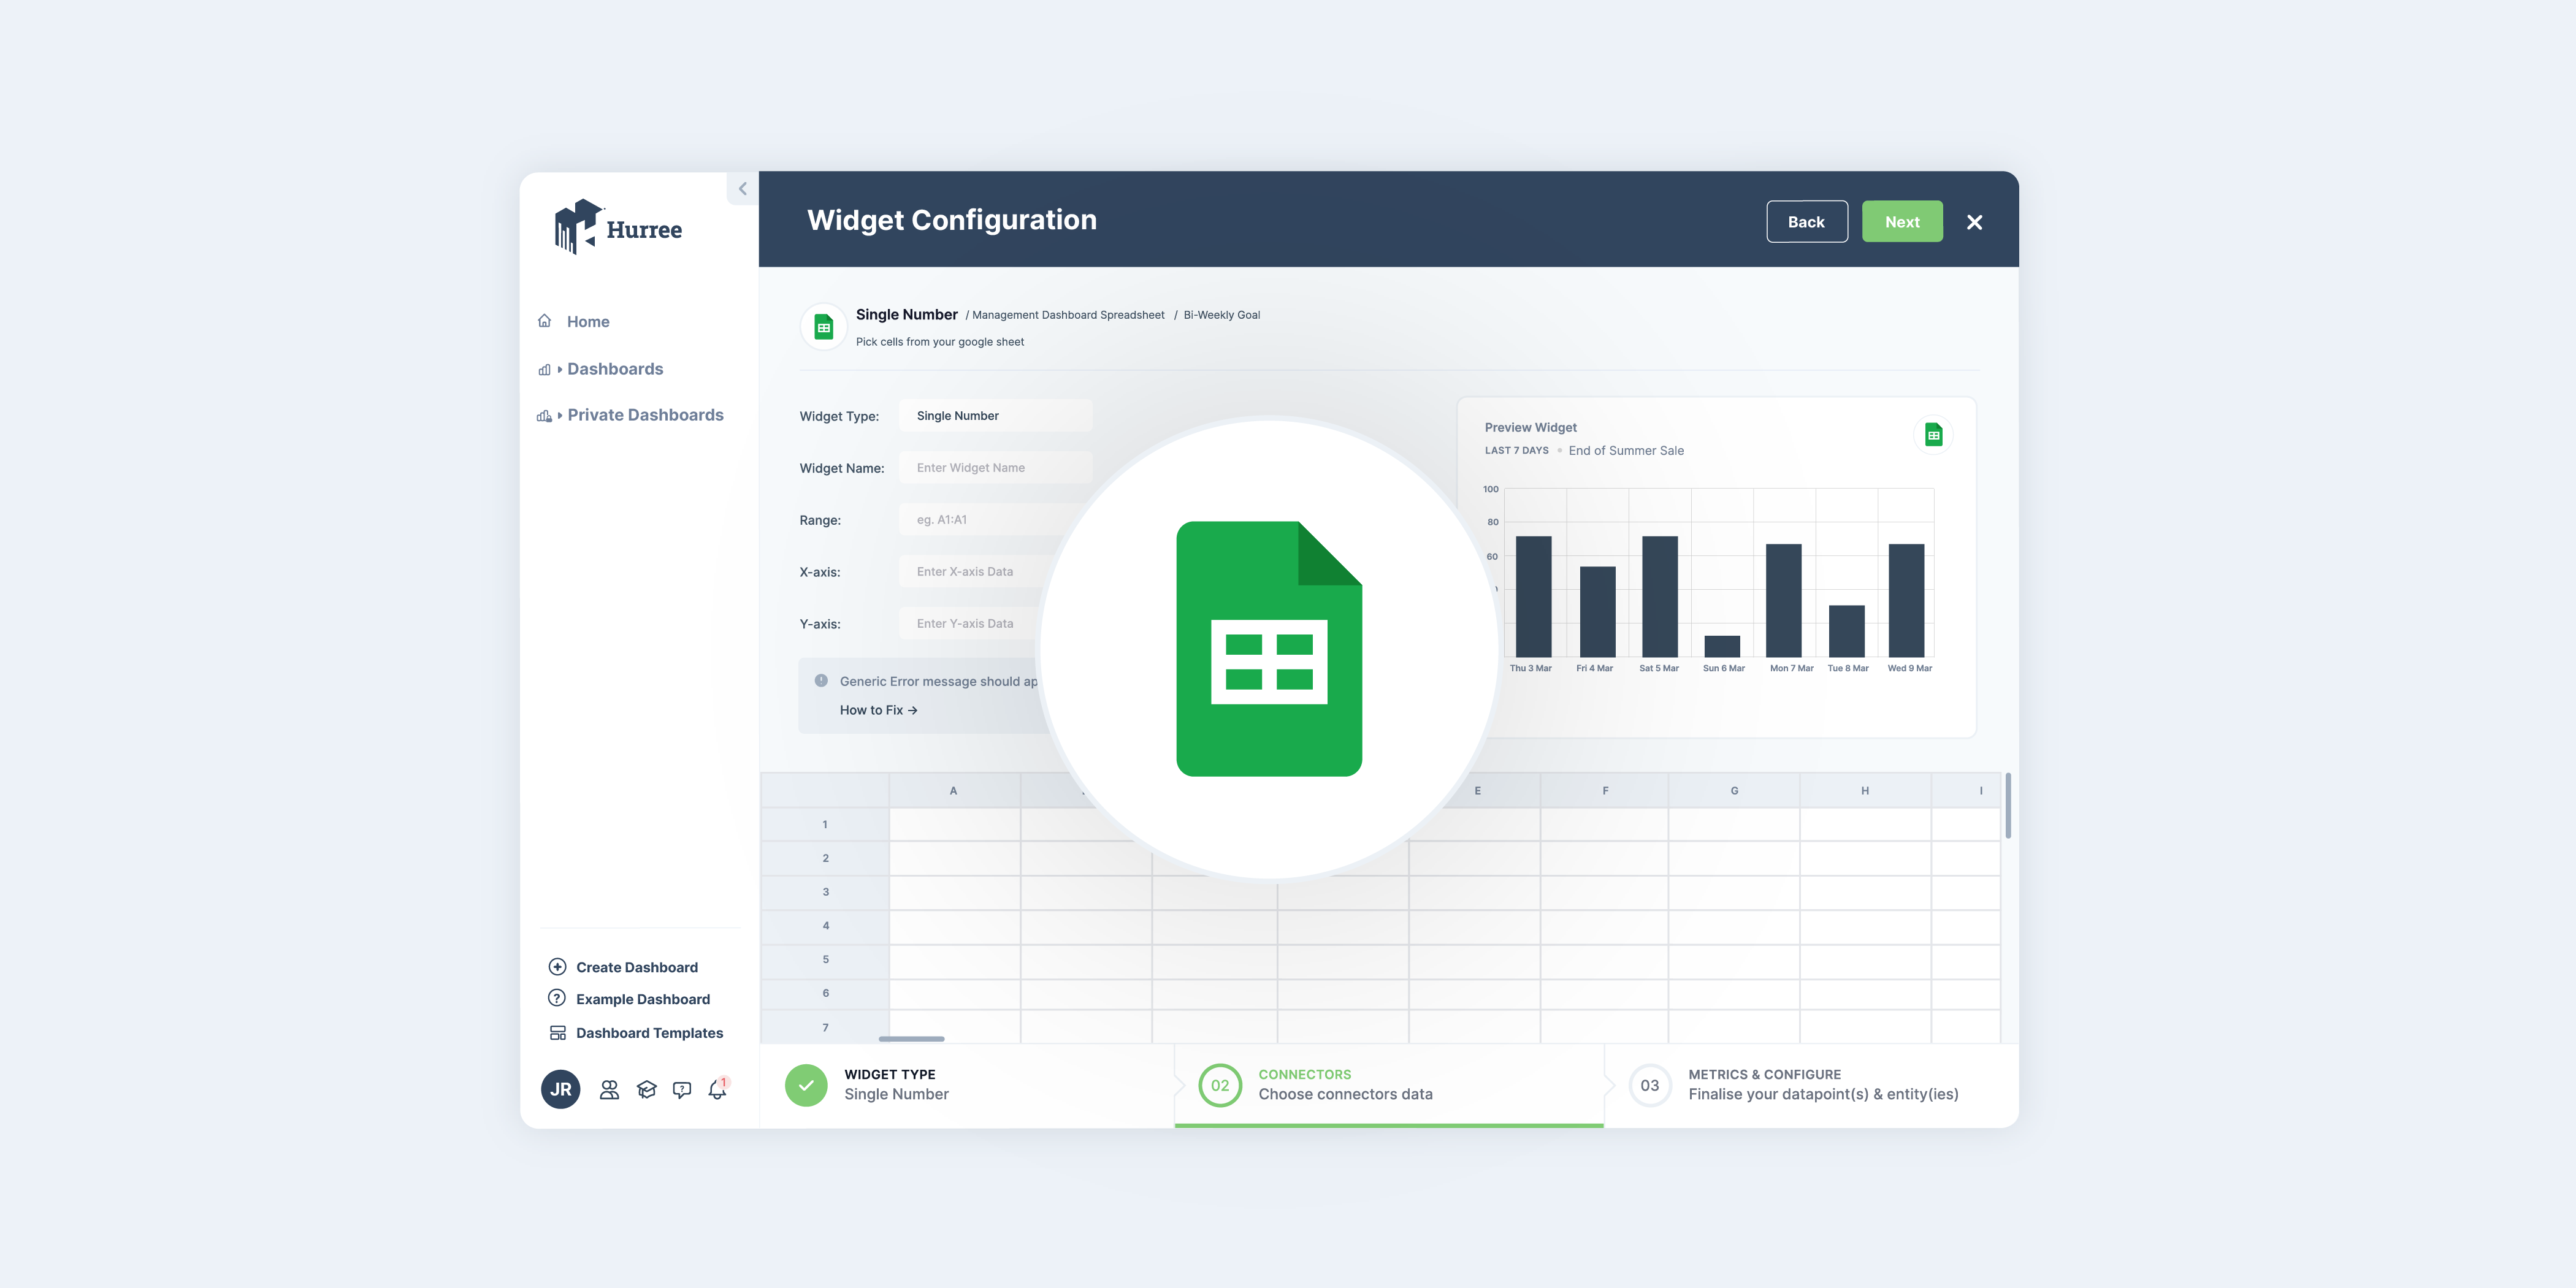Follow the How to Fix link
Viewport: 2576px width, 1288px height.
[878, 710]
